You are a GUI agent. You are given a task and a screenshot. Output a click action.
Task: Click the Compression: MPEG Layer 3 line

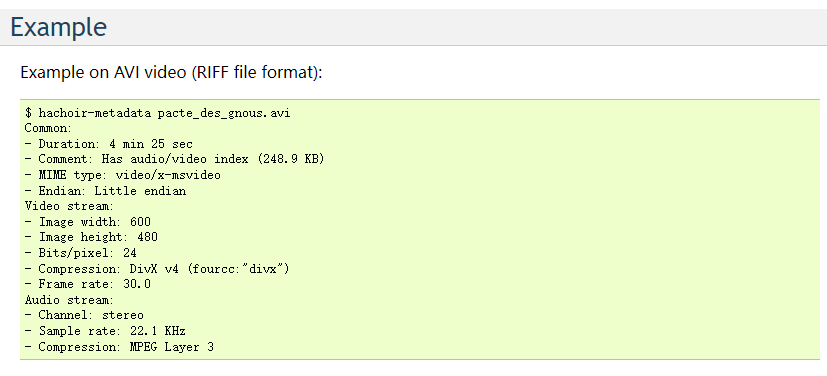point(119,347)
